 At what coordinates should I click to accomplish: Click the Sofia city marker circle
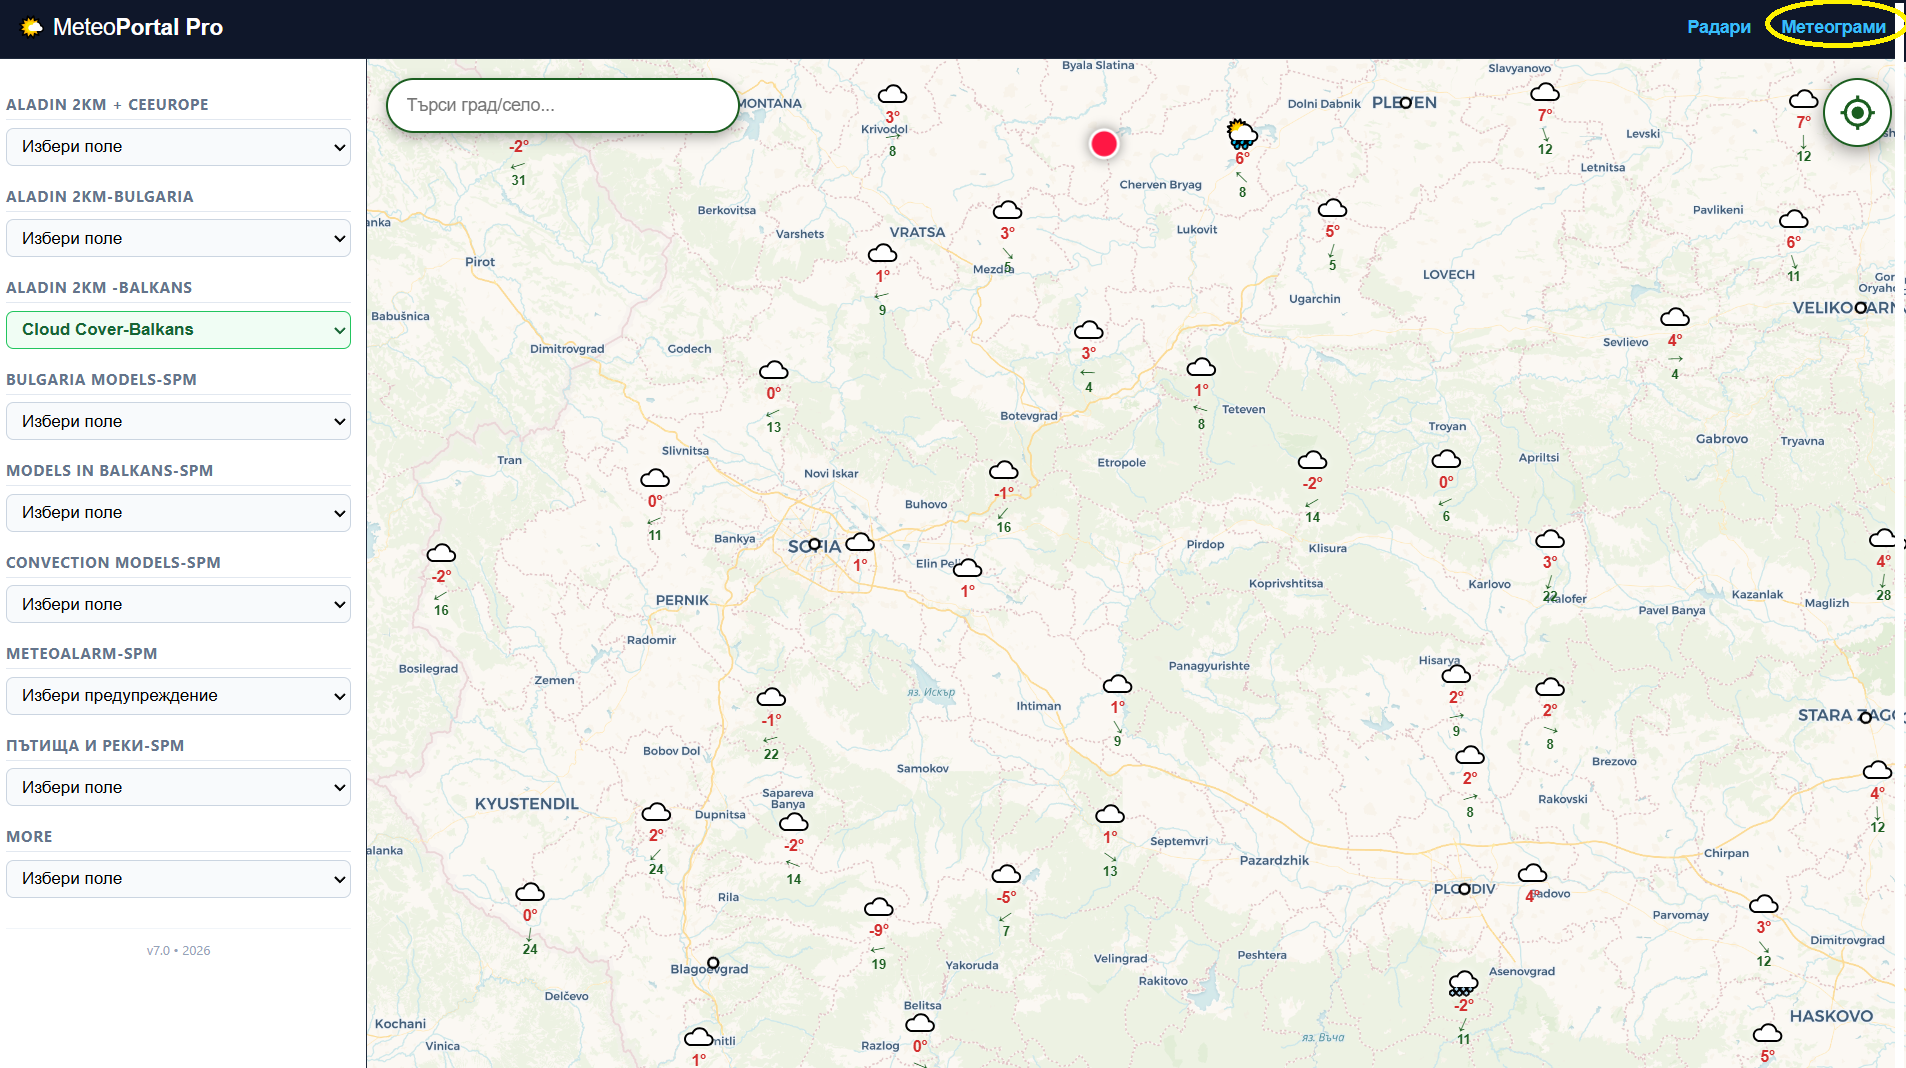click(814, 545)
